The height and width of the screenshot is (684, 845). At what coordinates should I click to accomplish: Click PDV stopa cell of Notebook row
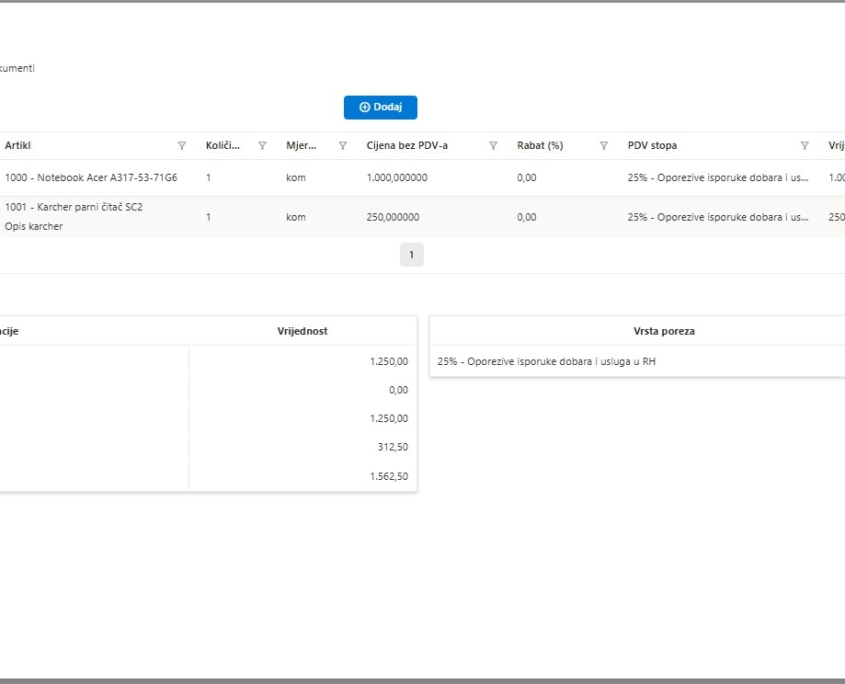tap(717, 178)
